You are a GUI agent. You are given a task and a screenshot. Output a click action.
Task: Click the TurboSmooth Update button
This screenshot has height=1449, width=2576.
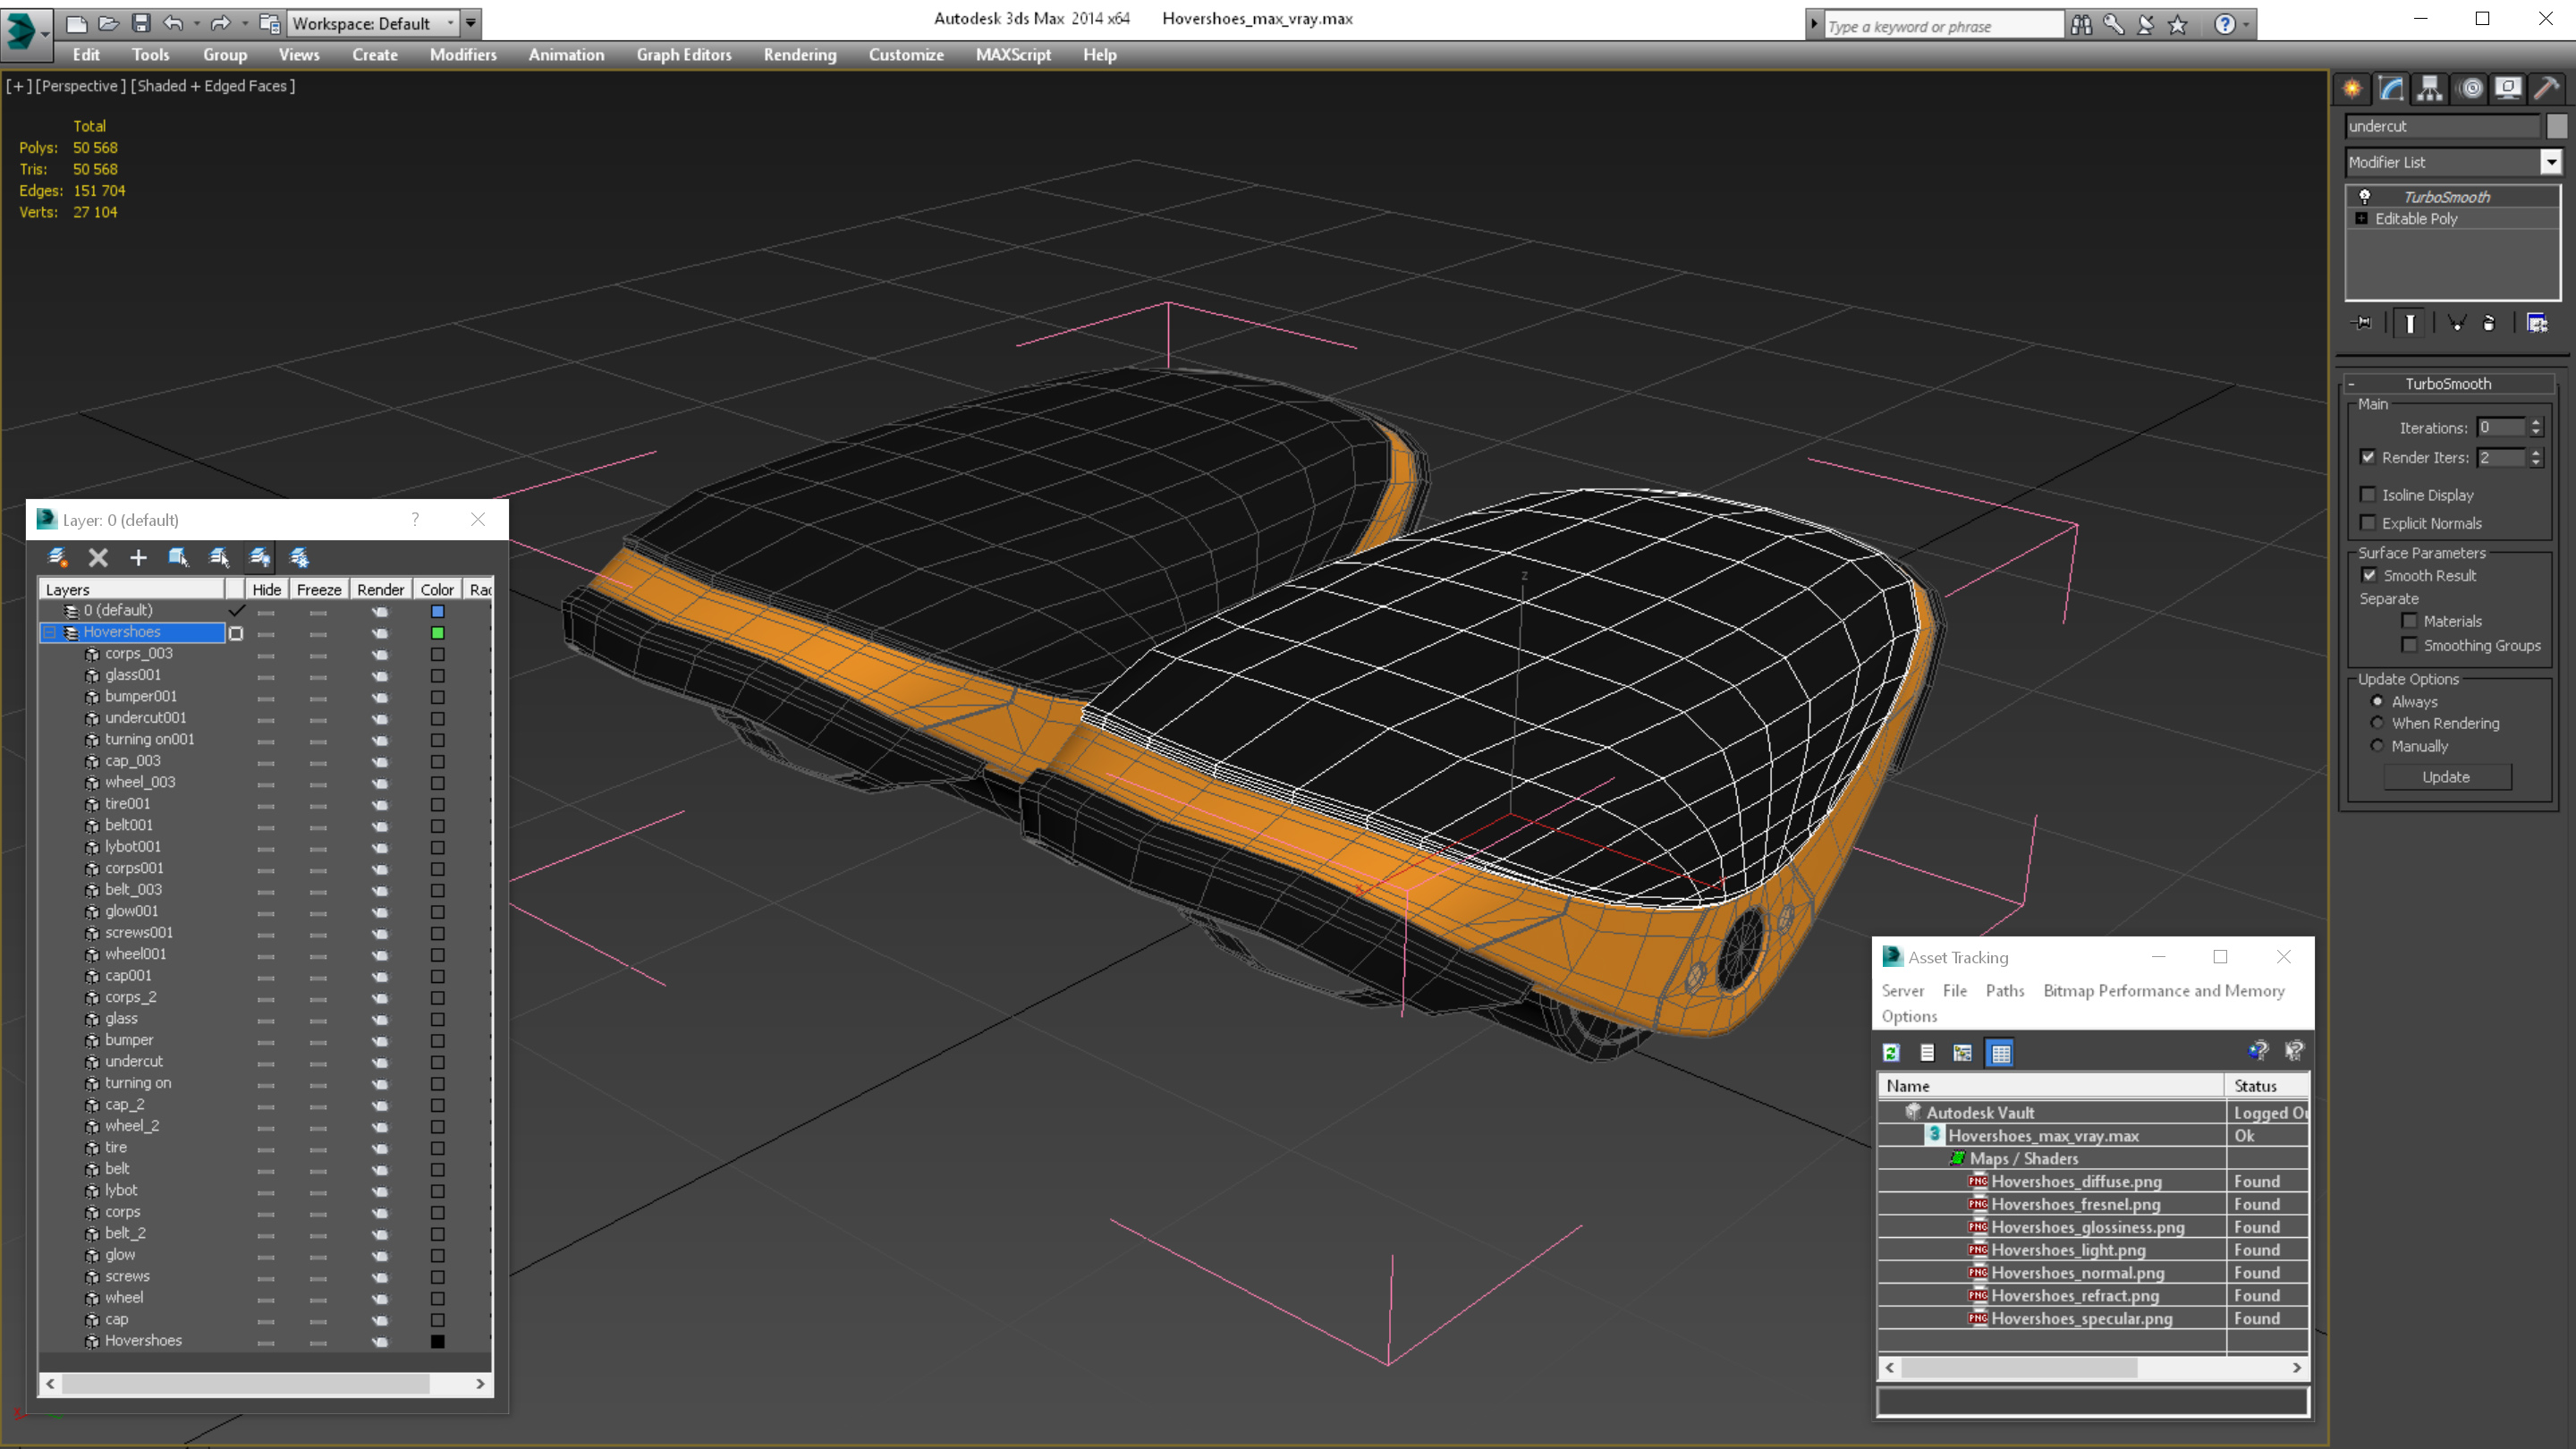(2445, 777)
